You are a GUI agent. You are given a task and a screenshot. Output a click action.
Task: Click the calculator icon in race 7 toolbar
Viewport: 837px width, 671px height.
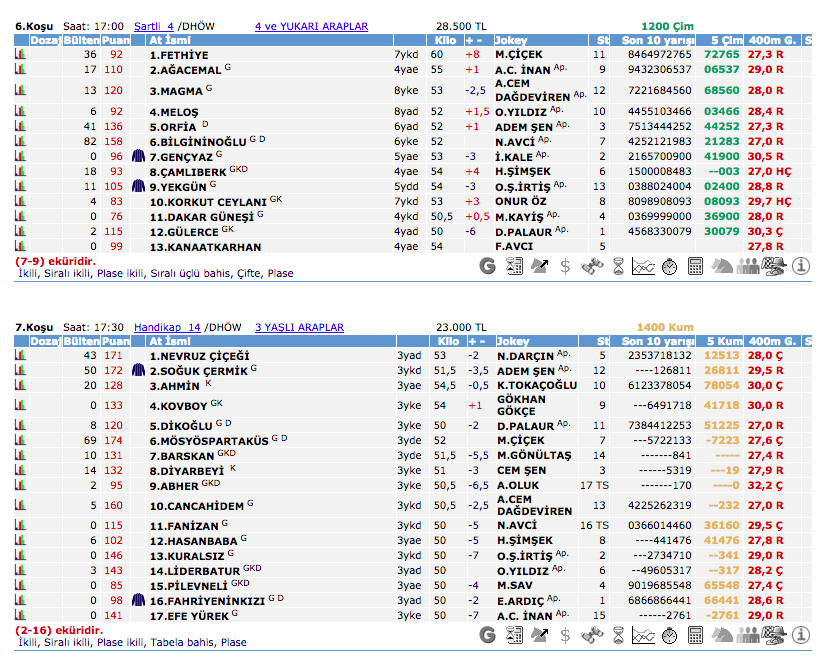pyautogui.click(x=696, y=635)
